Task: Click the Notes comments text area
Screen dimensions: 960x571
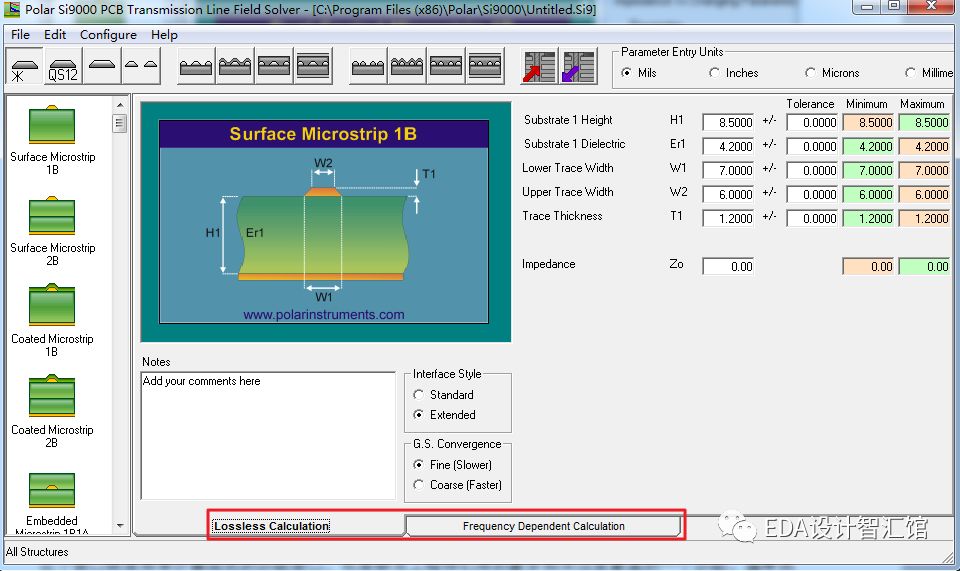Action: (268, 435)
